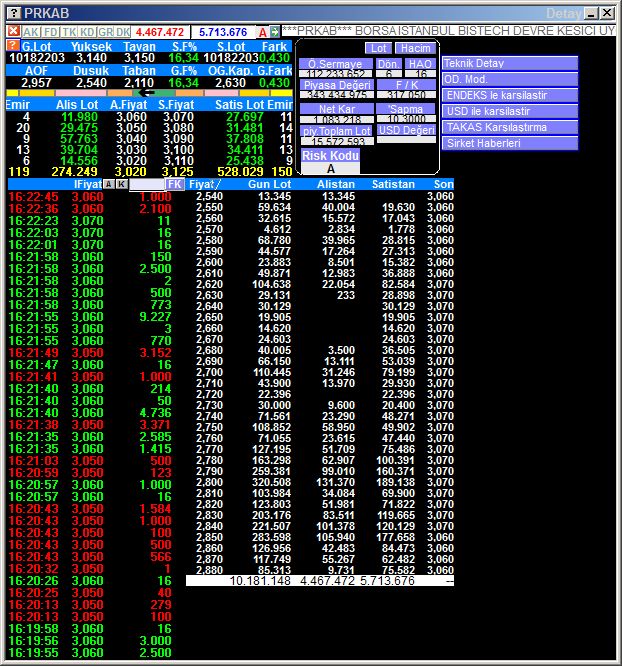The width and height of the screenshot is (622, 666).
Task: Select the TK toolbar icon
Action: pos(69,32)
